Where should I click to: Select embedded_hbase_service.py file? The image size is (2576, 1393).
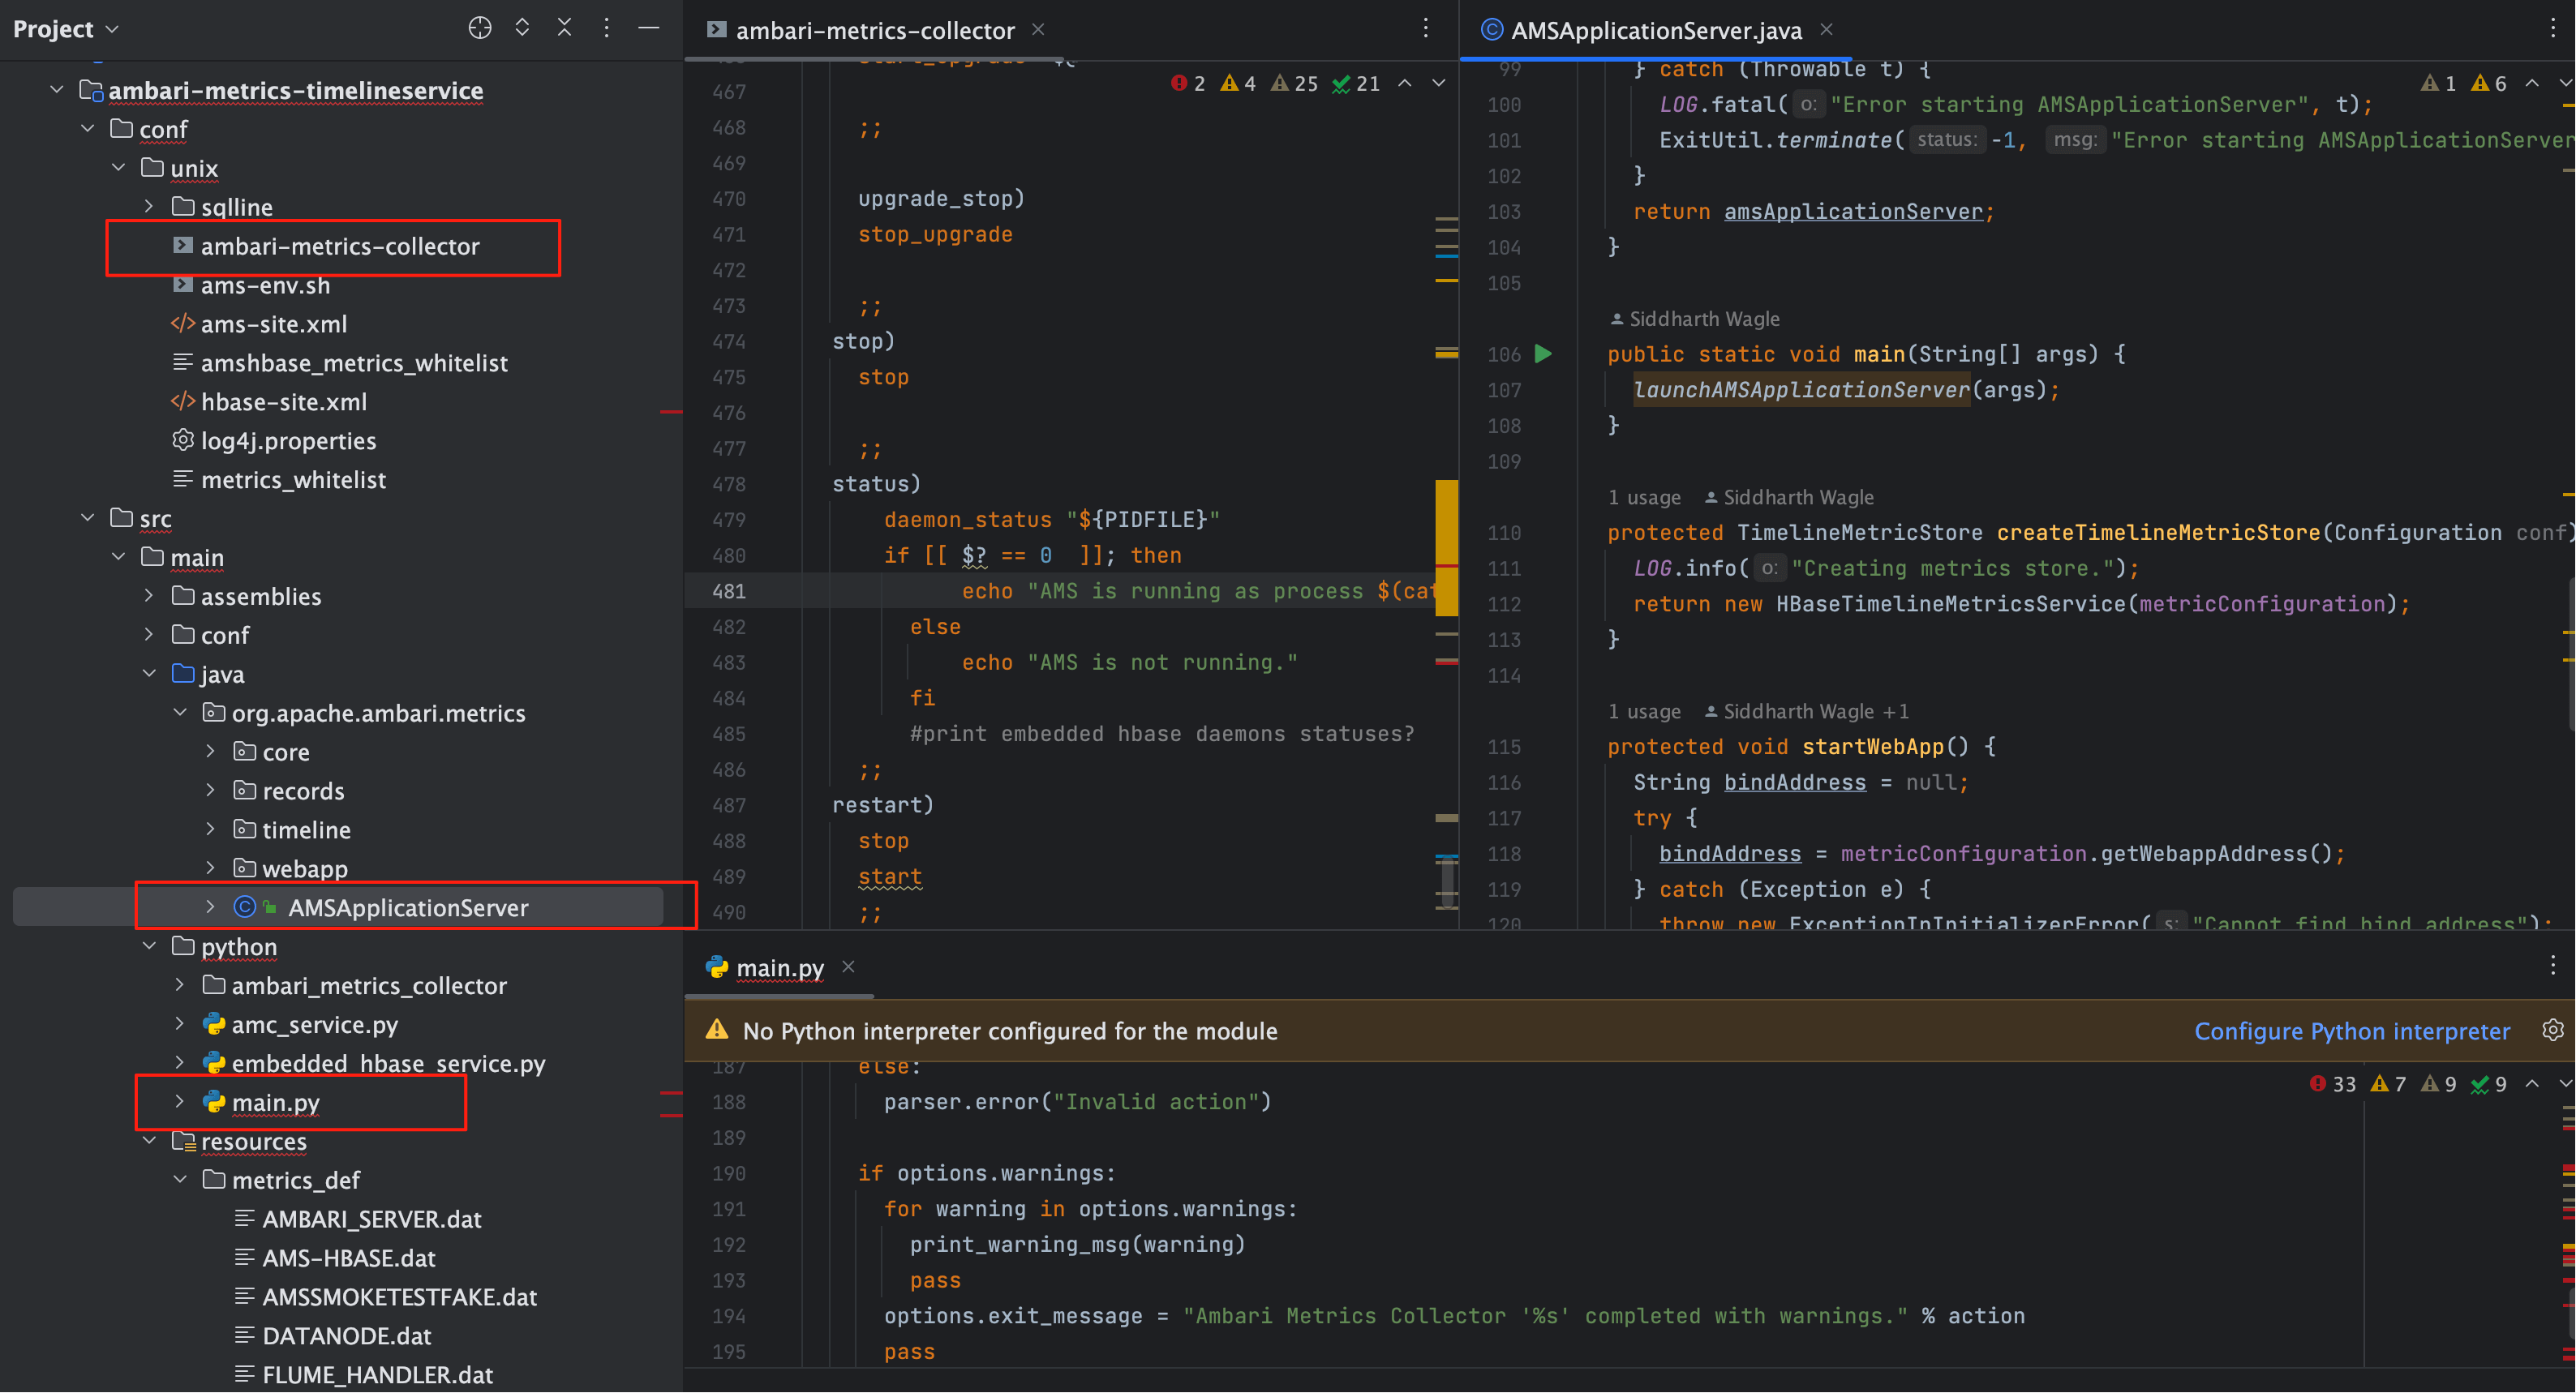(x=388, y=1063)
